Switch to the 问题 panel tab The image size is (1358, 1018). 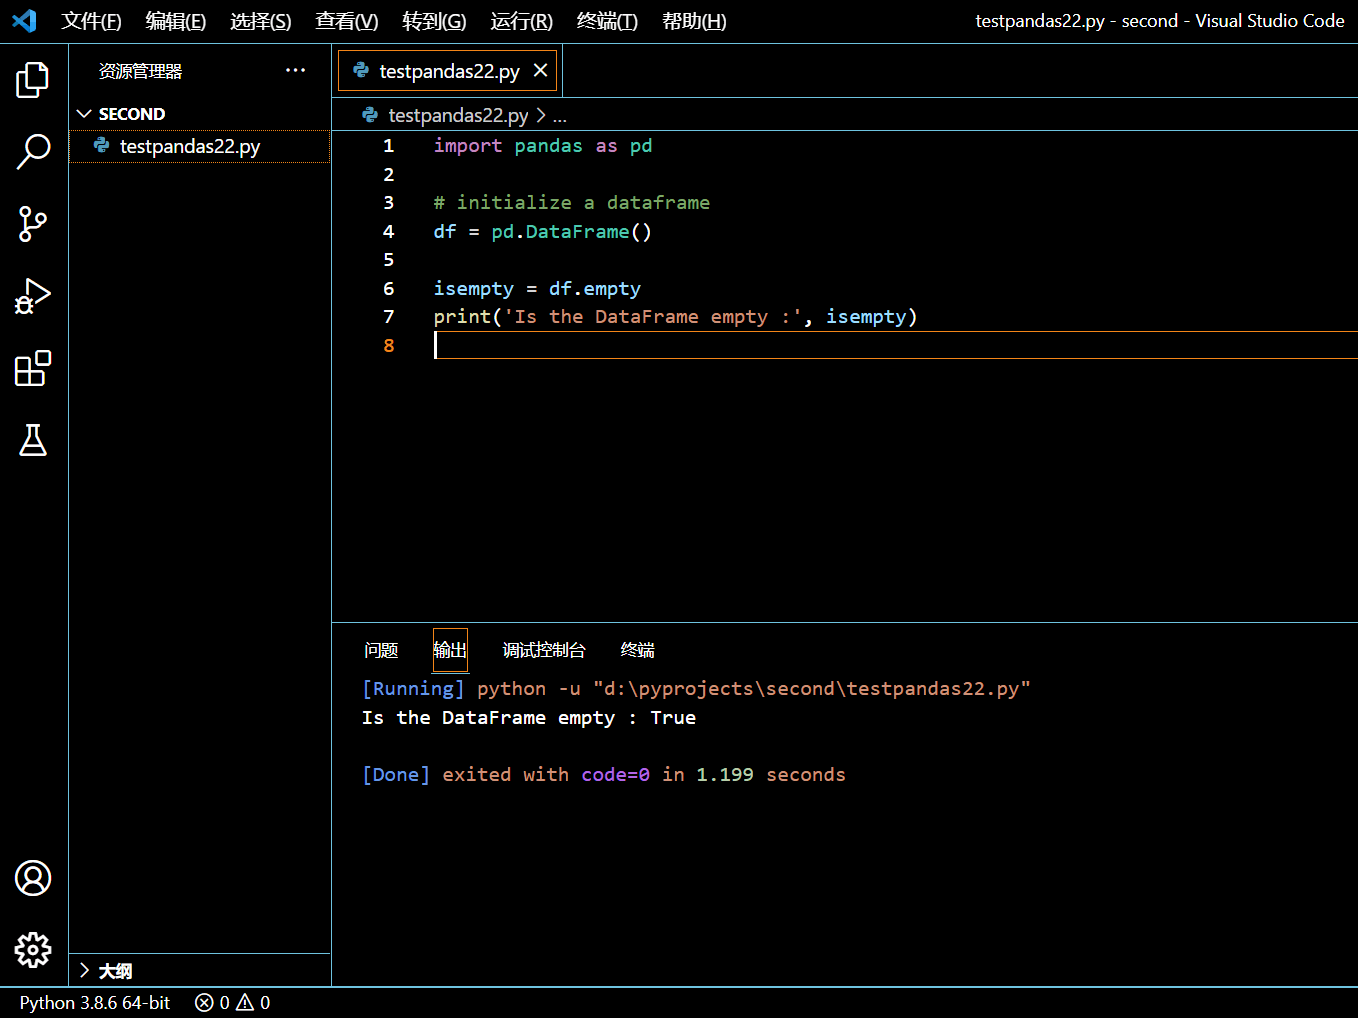(x=381, y=650)
